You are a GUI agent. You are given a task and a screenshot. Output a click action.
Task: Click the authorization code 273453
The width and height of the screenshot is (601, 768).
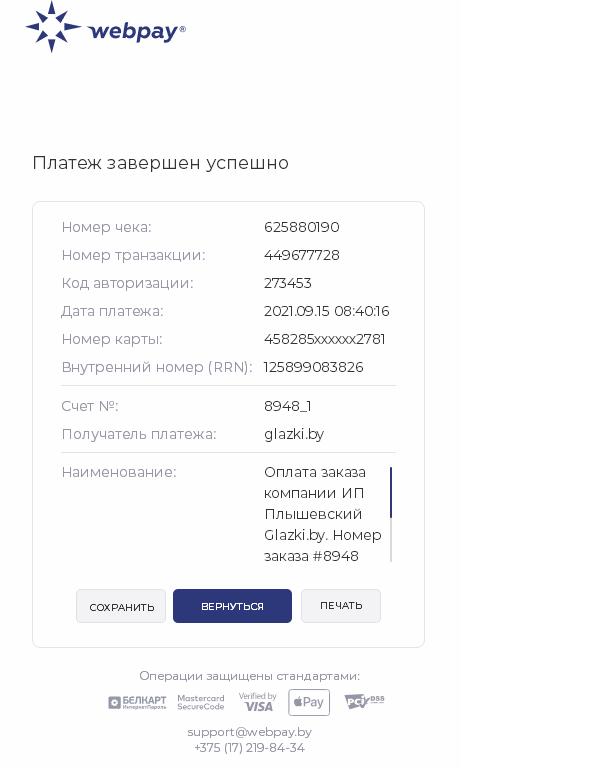click(288, 283)
